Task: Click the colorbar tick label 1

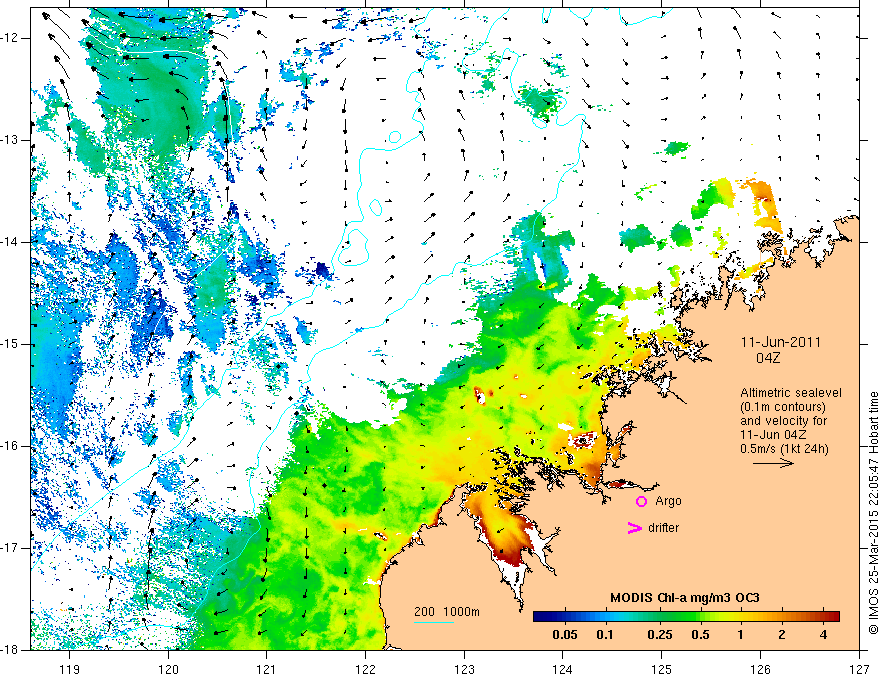Action: [x=741, y=635]
